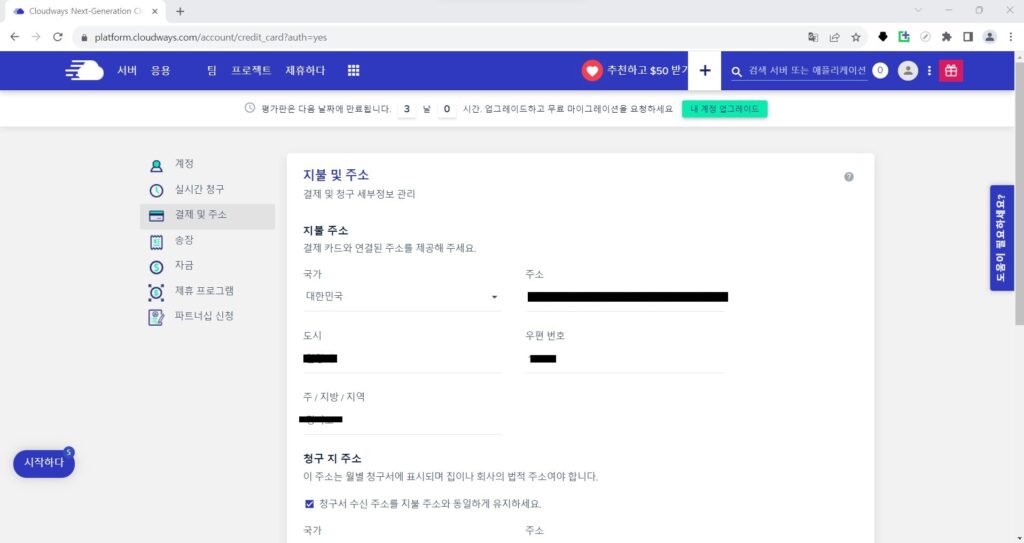Click the pink gift box icon
This screenshot has width=1024, height=543.
951,71
